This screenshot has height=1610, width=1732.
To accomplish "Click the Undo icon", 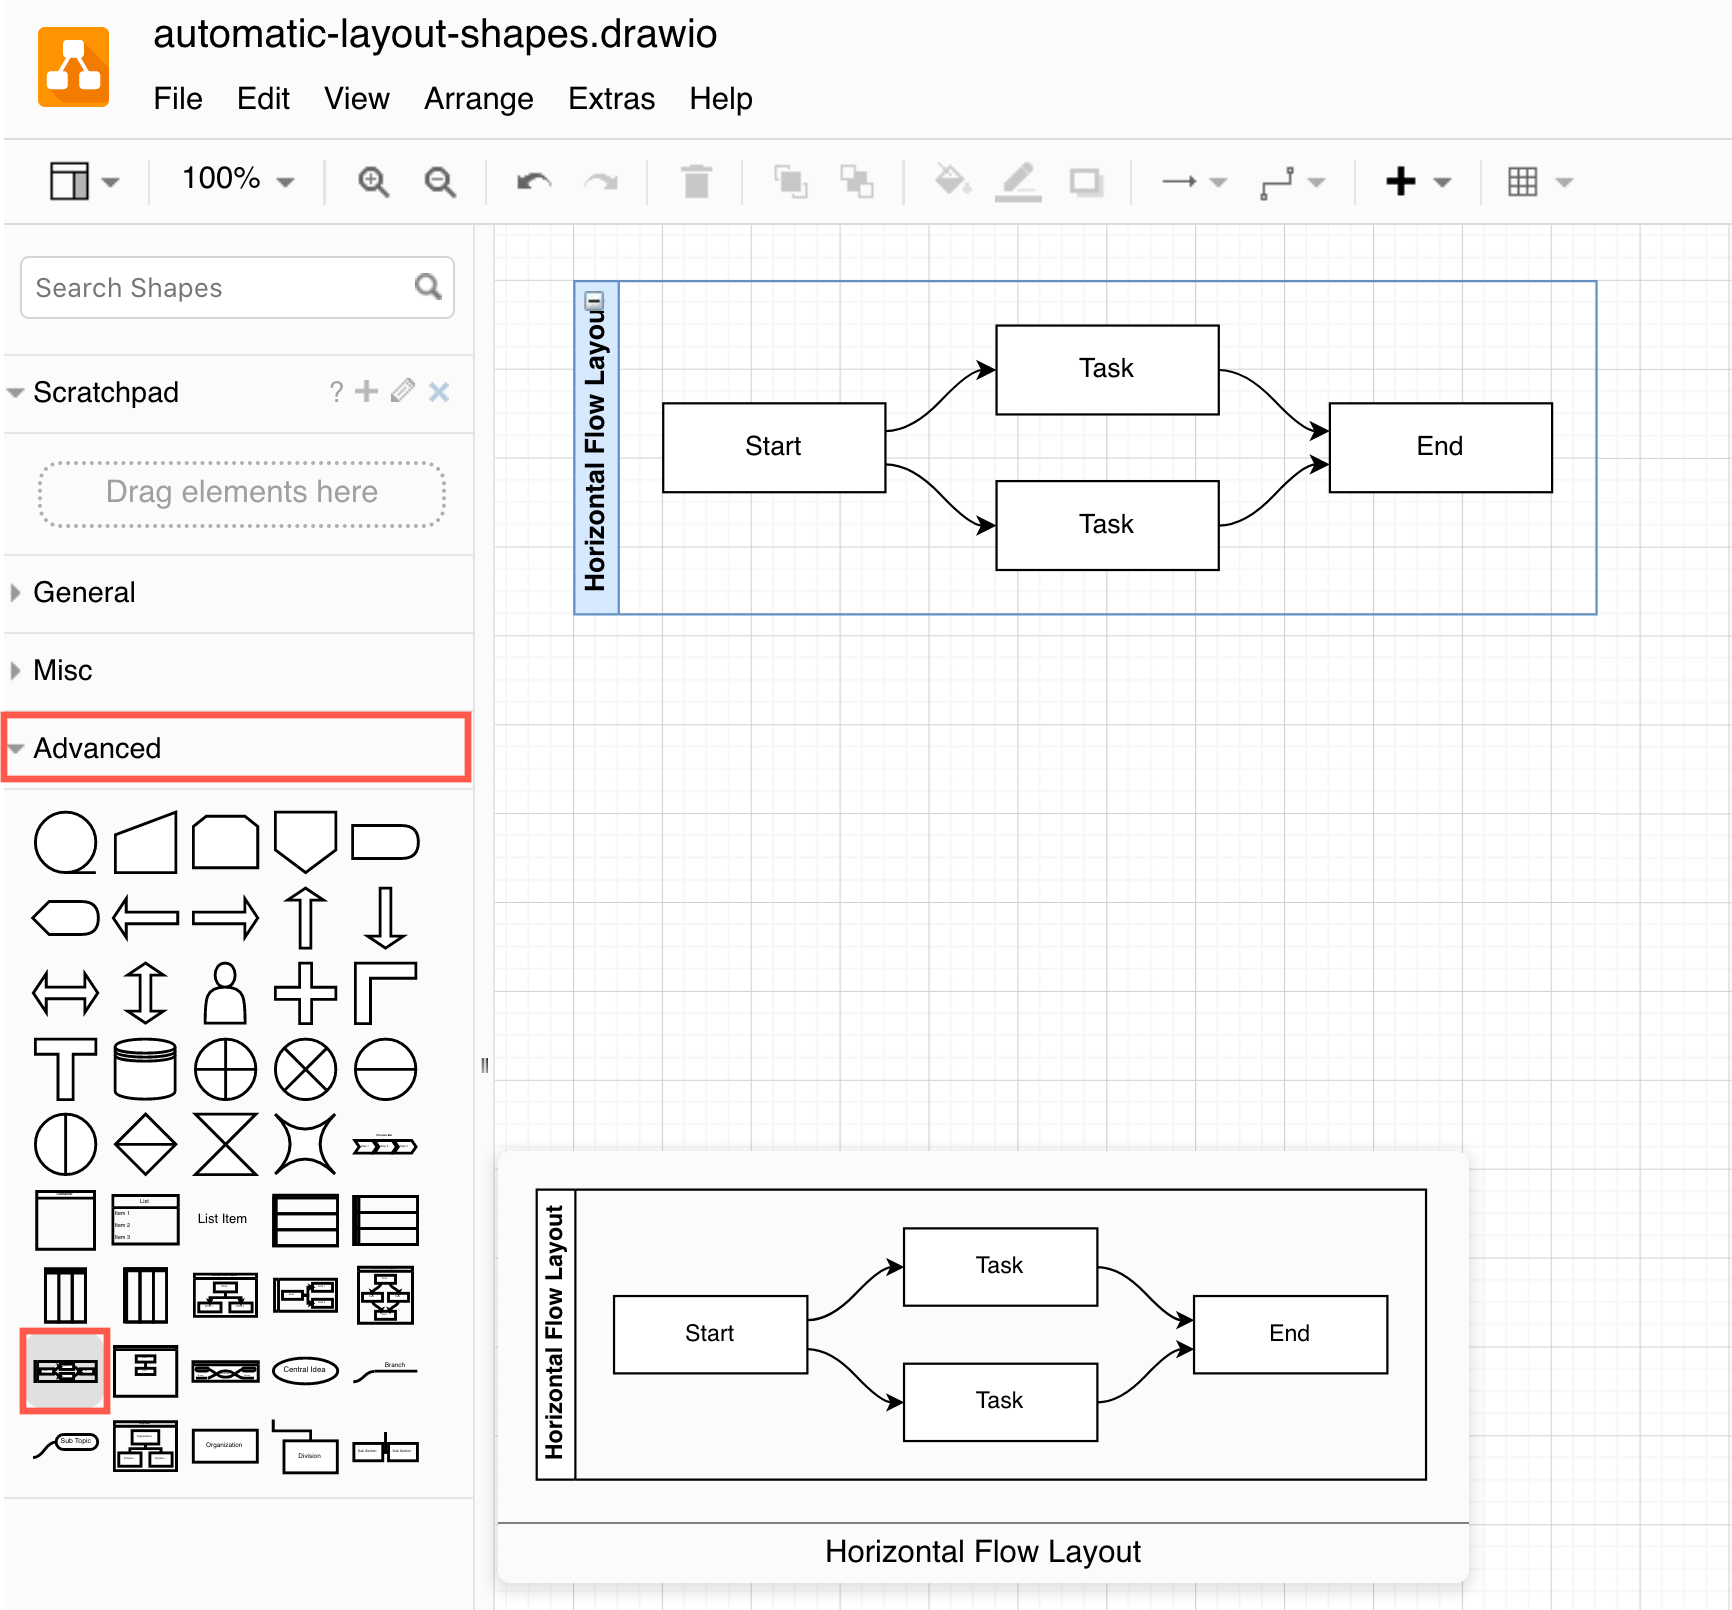I will [x=531, y=181].
